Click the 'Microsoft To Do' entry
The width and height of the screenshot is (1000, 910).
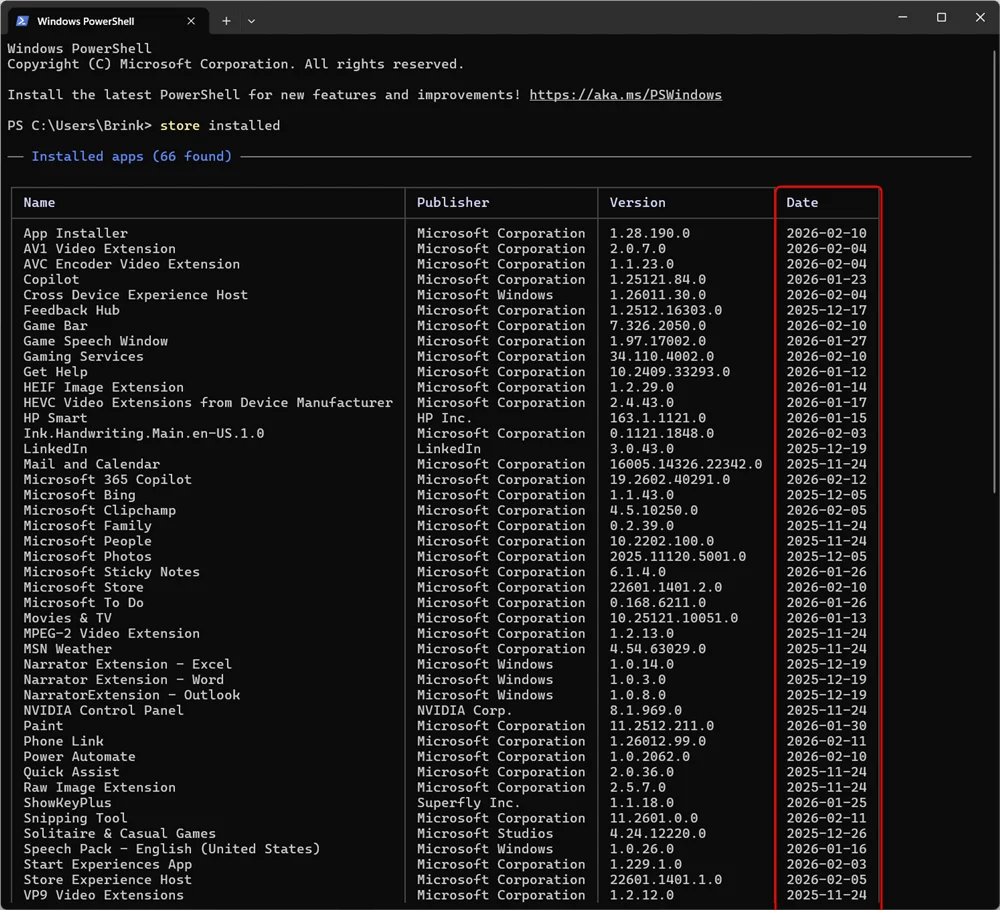point(84,602)
